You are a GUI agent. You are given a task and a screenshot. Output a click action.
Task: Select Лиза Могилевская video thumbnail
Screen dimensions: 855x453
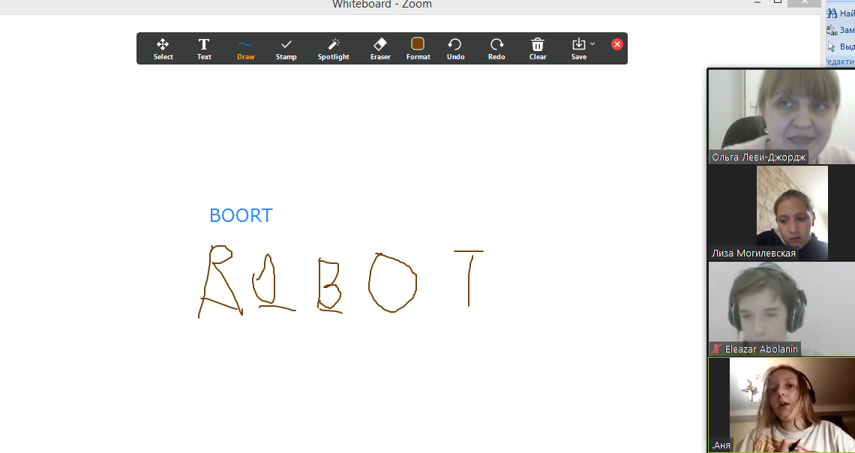tap(781, 210)
